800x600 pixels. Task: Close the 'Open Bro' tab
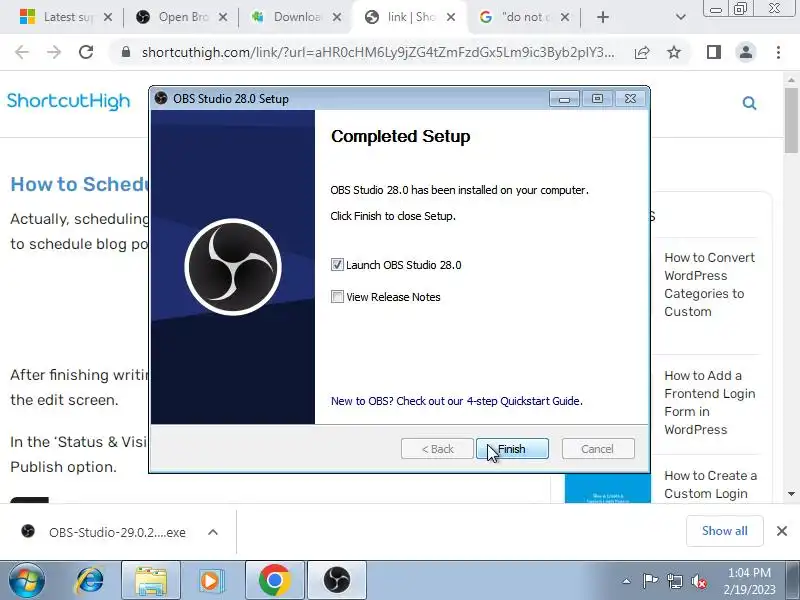coord(223,17)
